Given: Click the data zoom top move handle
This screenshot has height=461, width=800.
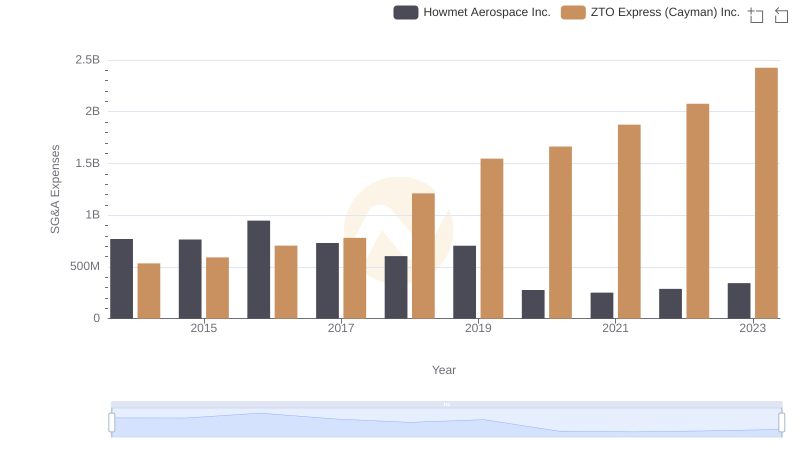Looking at the screenshot, I should pos(446,404).
